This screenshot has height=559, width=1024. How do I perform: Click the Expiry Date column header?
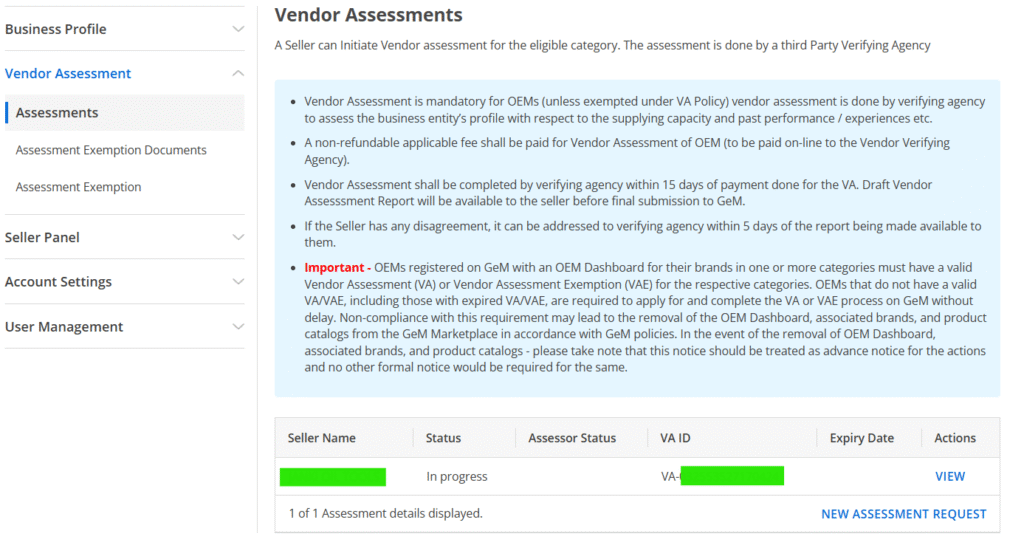click(x=861, y=438)
